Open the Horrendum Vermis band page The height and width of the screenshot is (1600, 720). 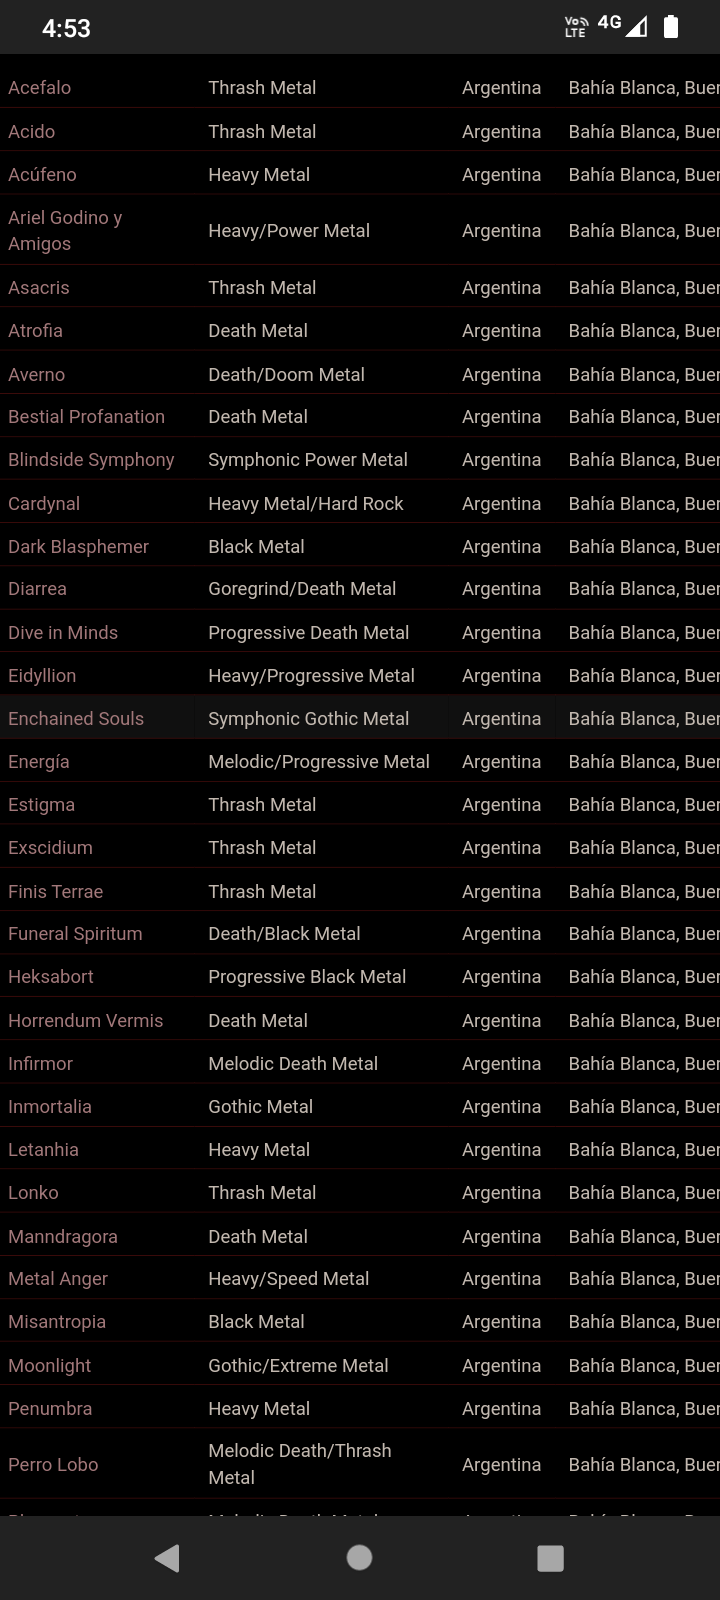point(85,1021)
